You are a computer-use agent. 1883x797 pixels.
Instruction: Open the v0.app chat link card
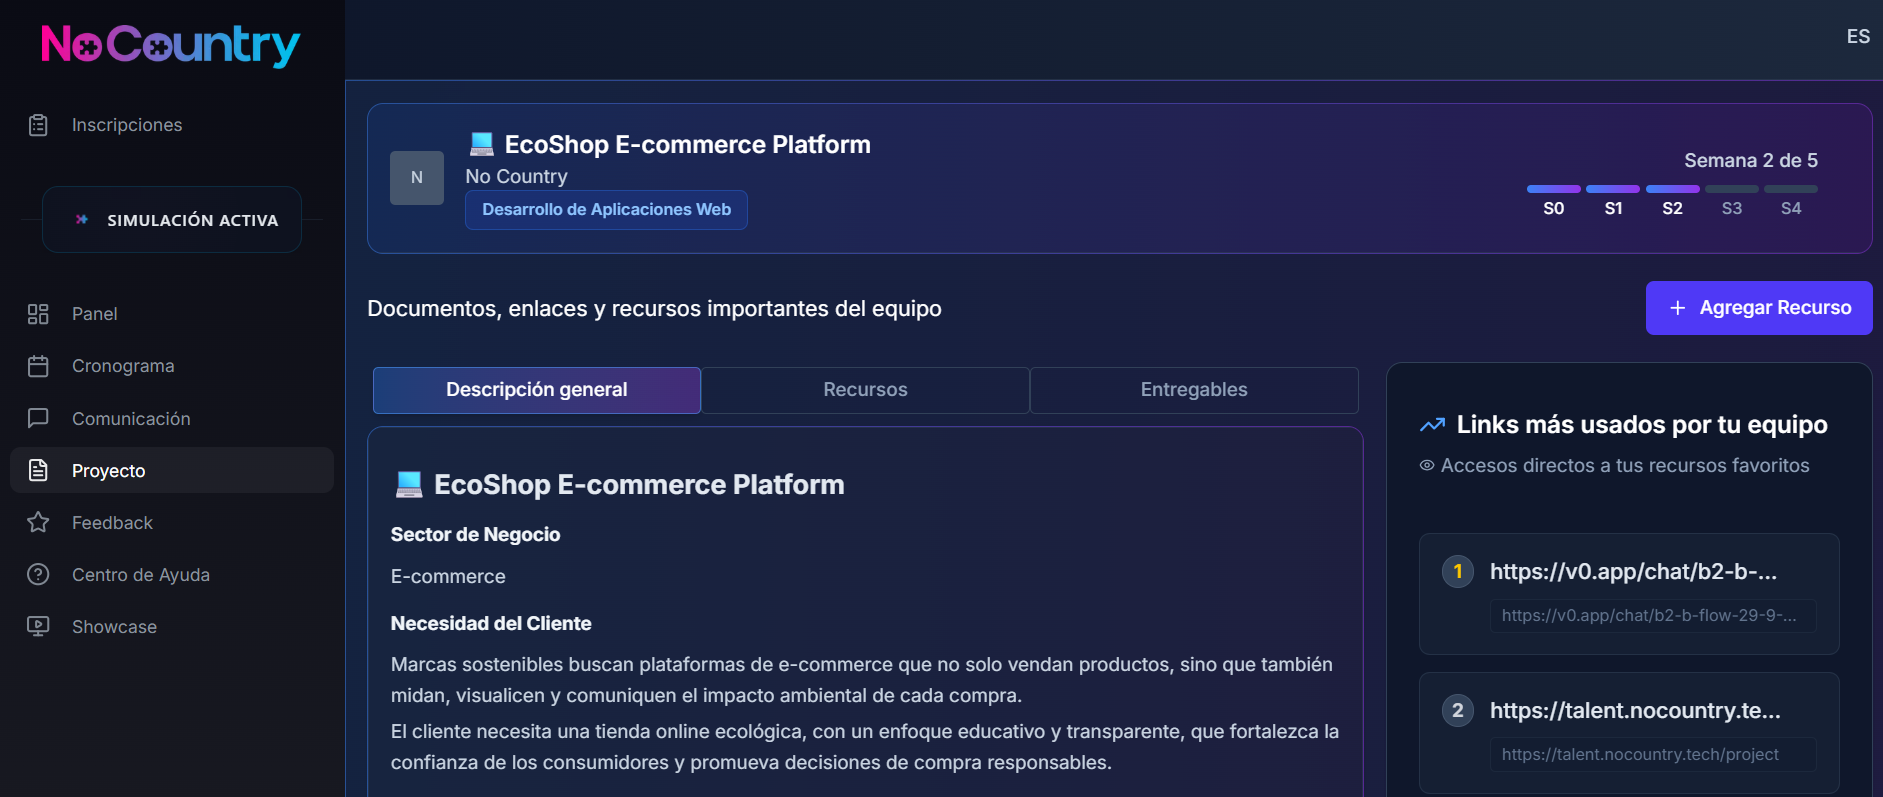point(1628,593)
